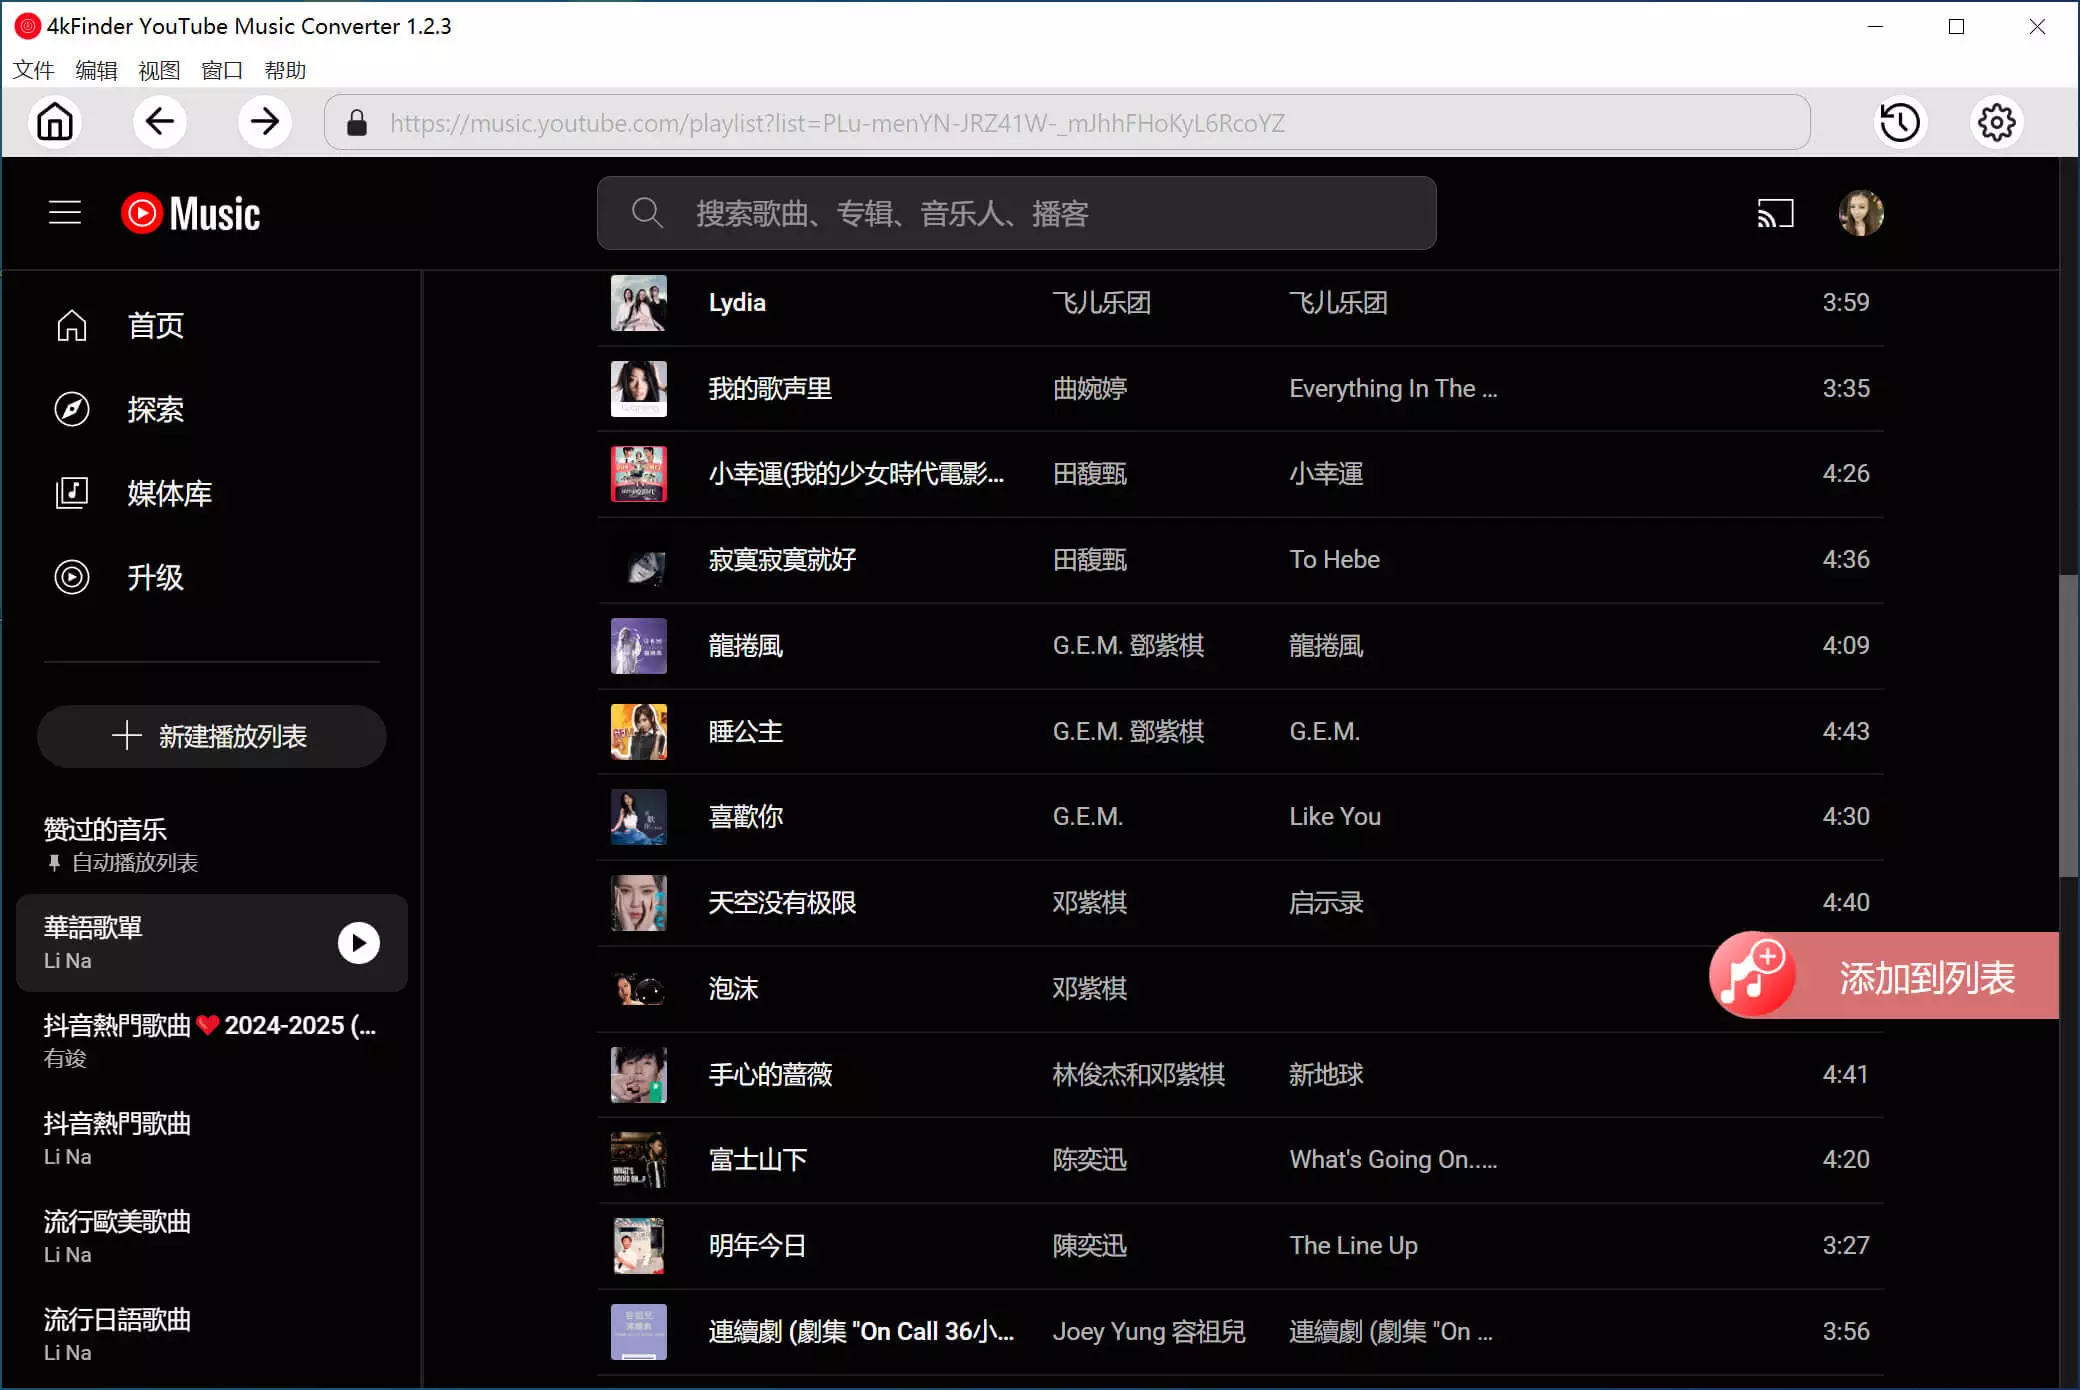Focus the URL address bar

(x=1067, y=122)
